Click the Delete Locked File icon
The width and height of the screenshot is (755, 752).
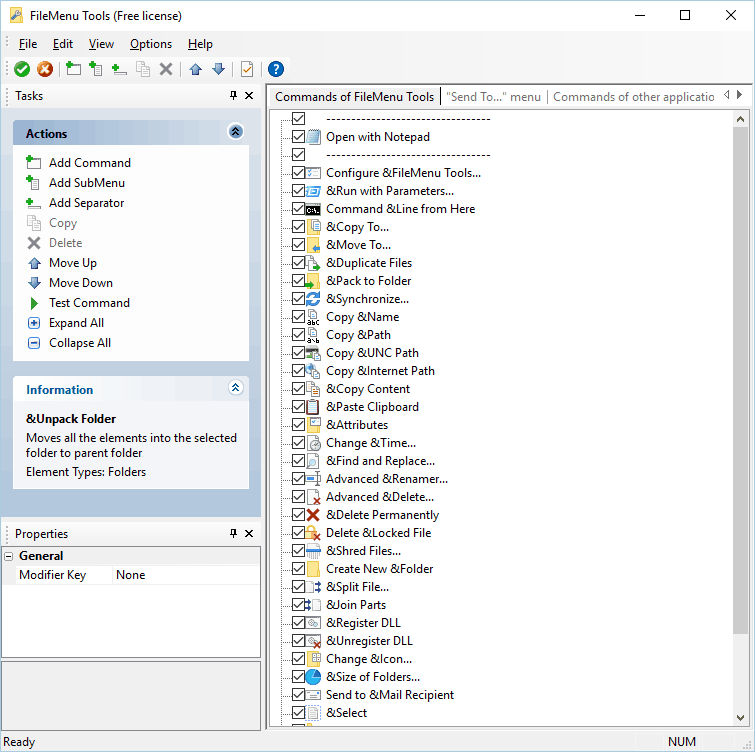click(x=313, y=533)
